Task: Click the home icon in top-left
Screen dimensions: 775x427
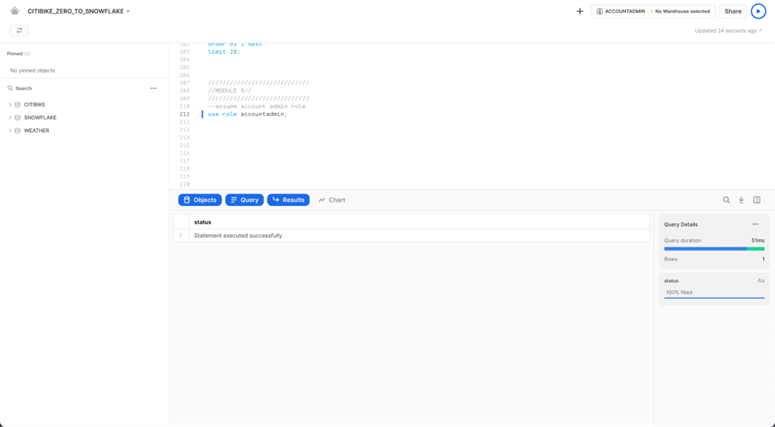Action: click(14, 11)
